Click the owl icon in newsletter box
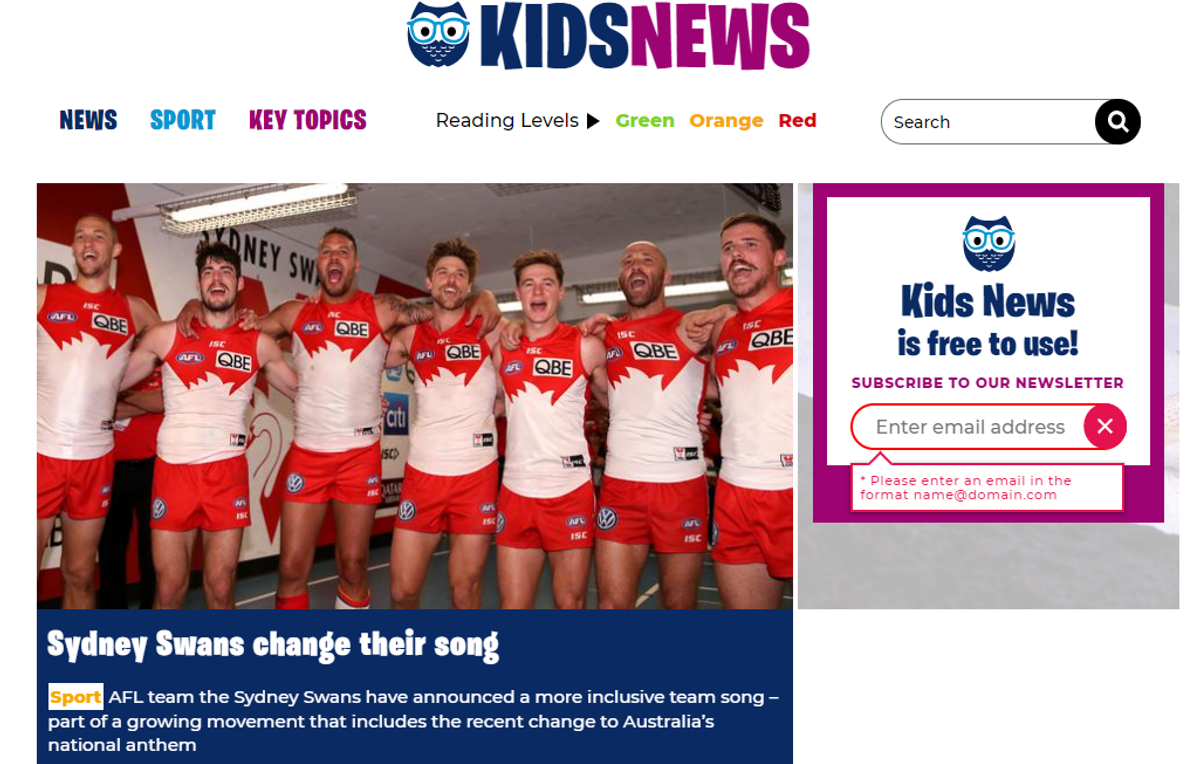 click(988, 244)
